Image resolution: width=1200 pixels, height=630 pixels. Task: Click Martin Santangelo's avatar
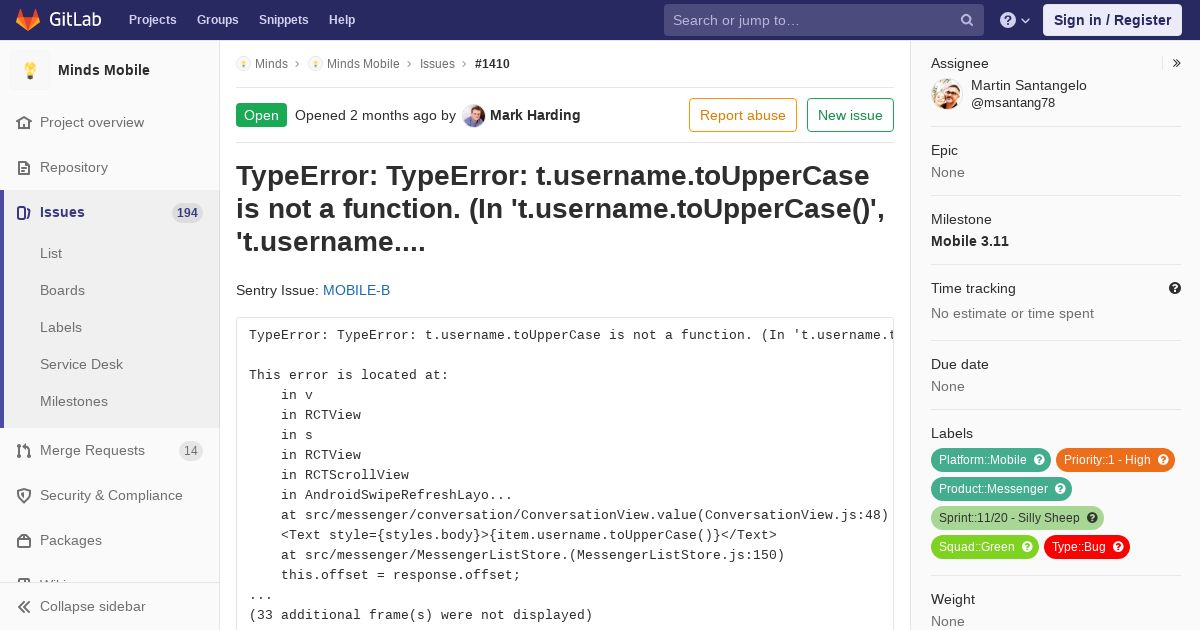click(946, 94)
